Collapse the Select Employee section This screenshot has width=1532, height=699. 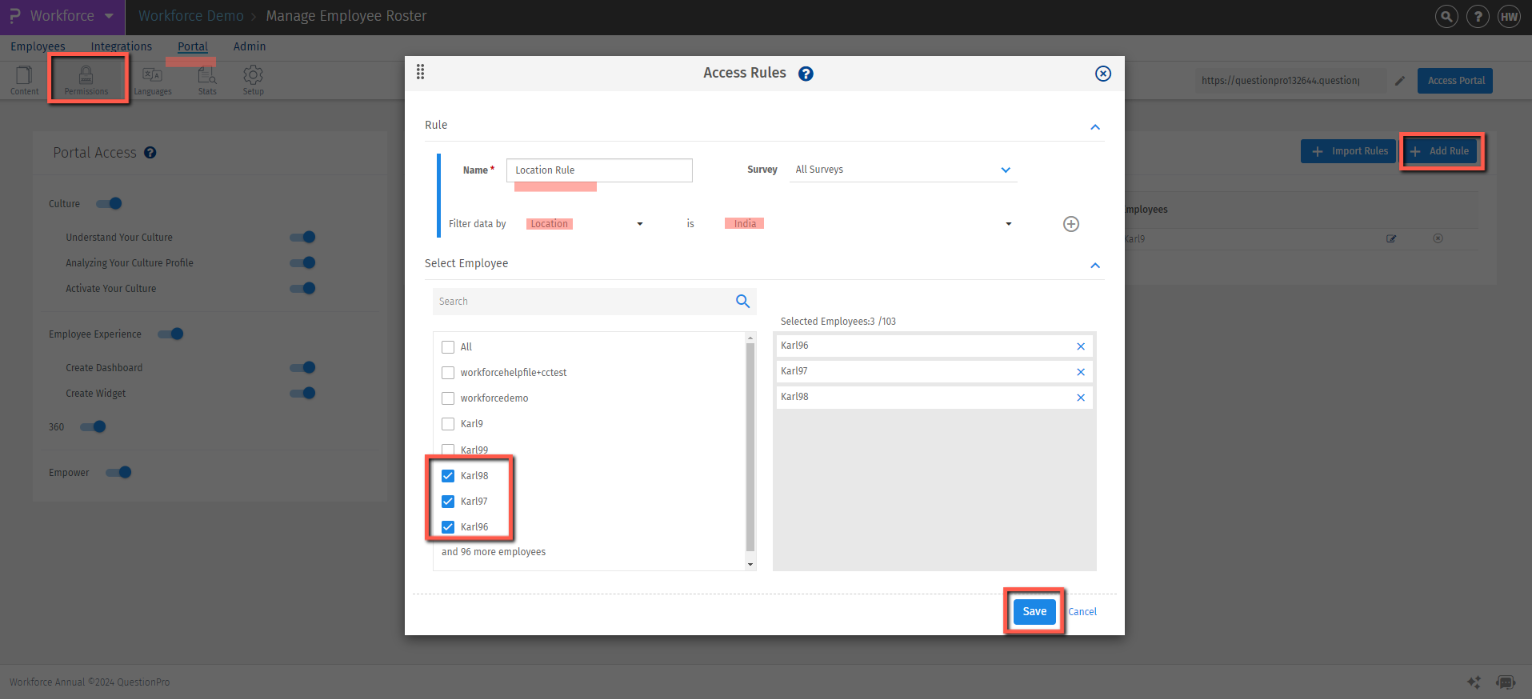coord(1094,265)
